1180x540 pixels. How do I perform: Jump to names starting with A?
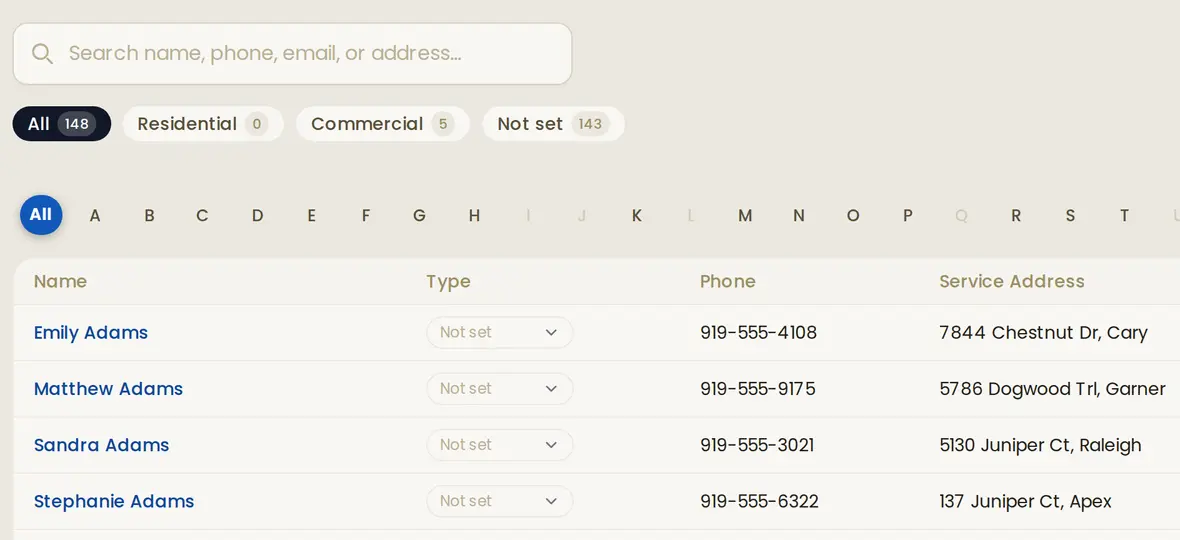coord(95,216)
